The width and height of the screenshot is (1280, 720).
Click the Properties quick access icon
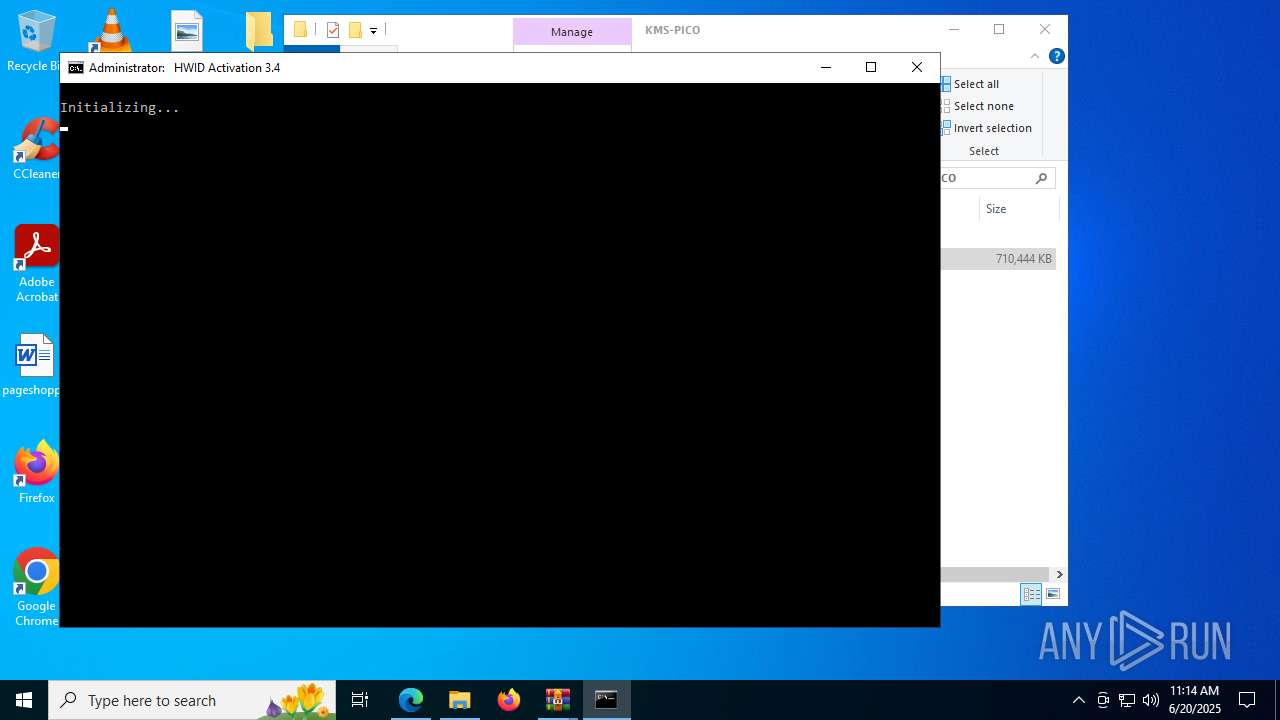pyautogui.click(x=333, y=30)
